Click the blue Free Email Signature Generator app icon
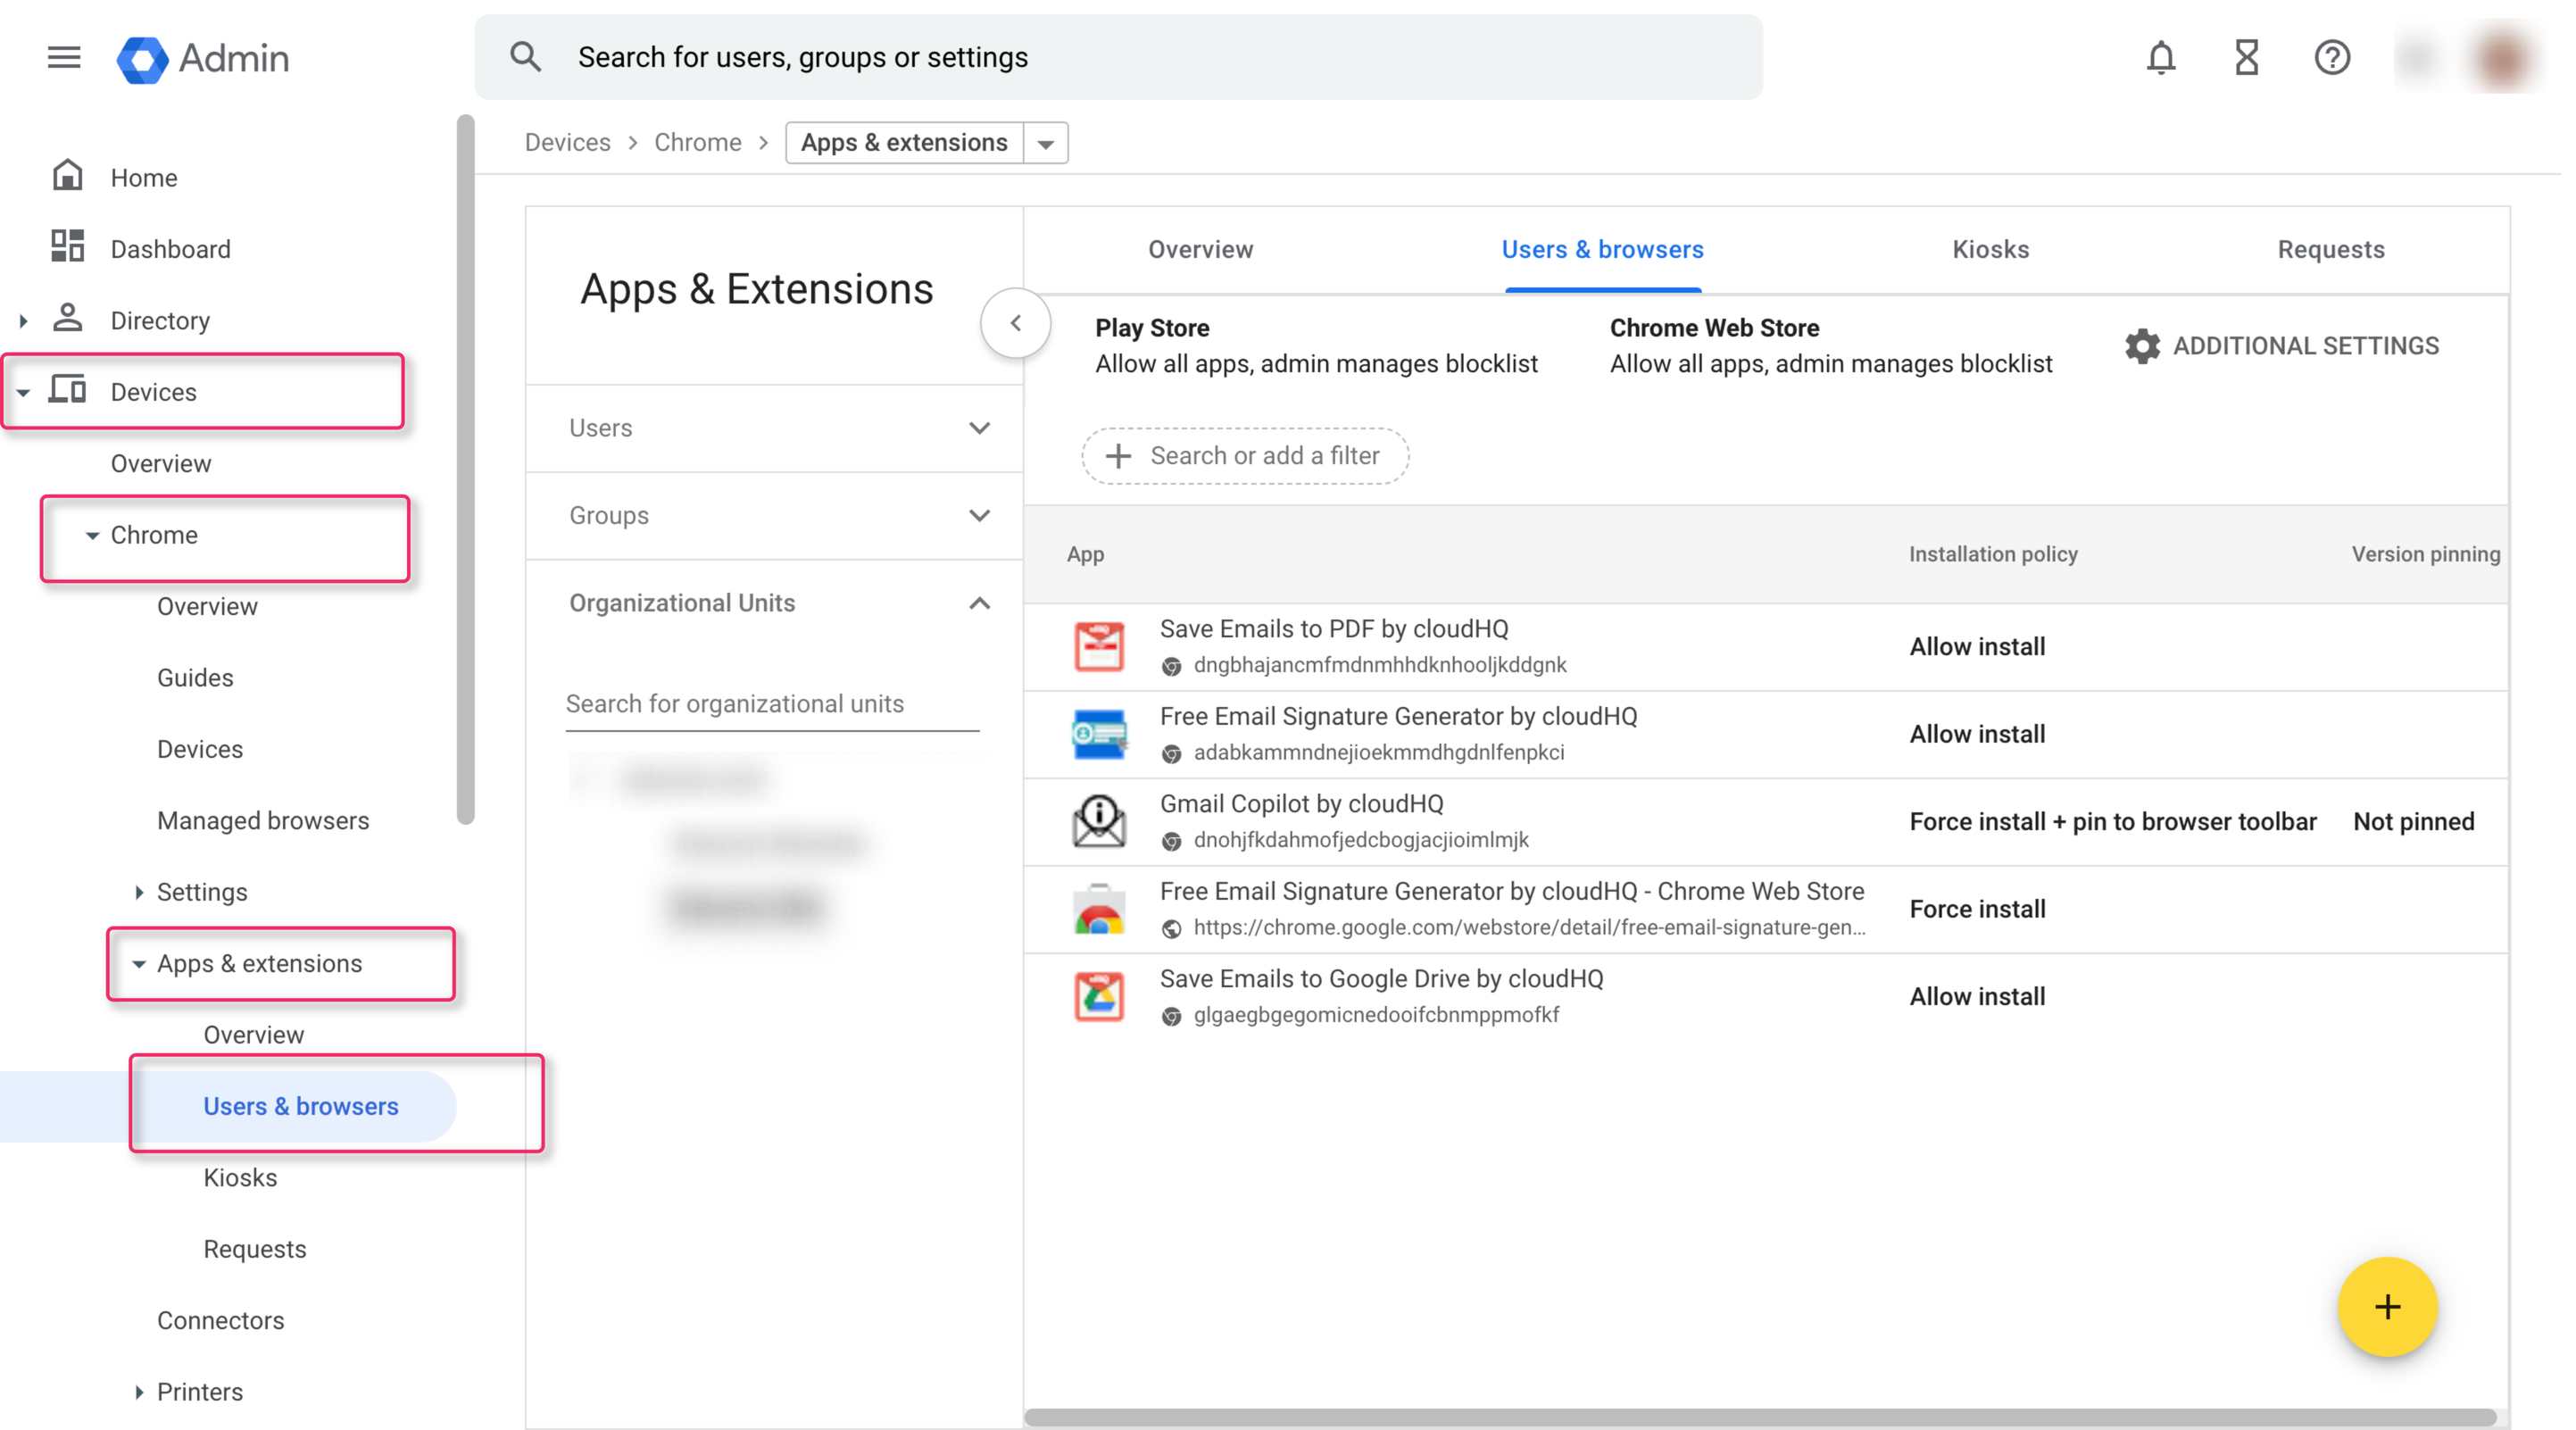This screenshot has height=1430, width=2576. (1098, 734)
